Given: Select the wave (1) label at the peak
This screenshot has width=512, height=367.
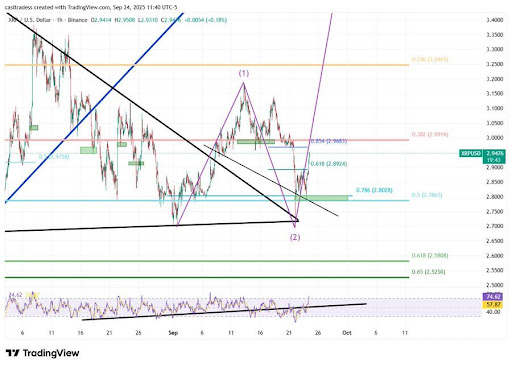Looking at the screenshot, I should (244, 73).
